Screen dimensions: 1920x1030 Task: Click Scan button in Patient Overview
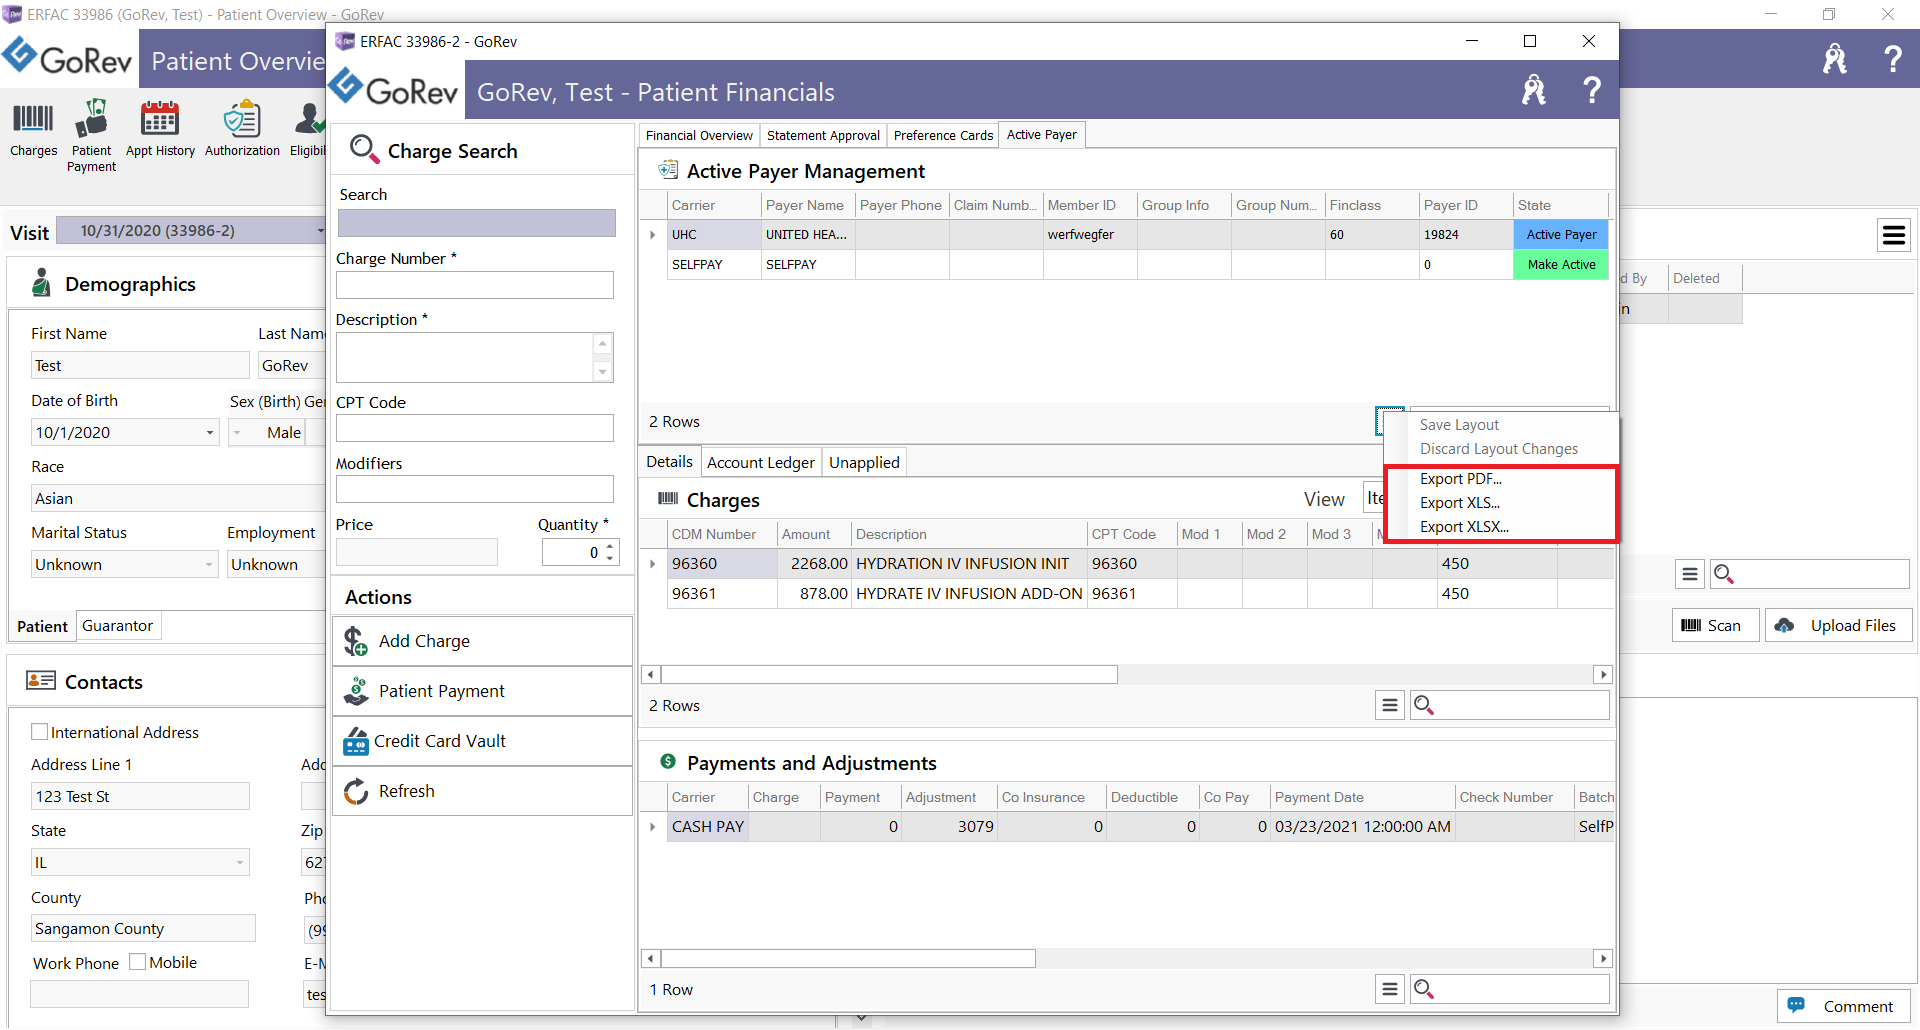[x=1714, y=625]
